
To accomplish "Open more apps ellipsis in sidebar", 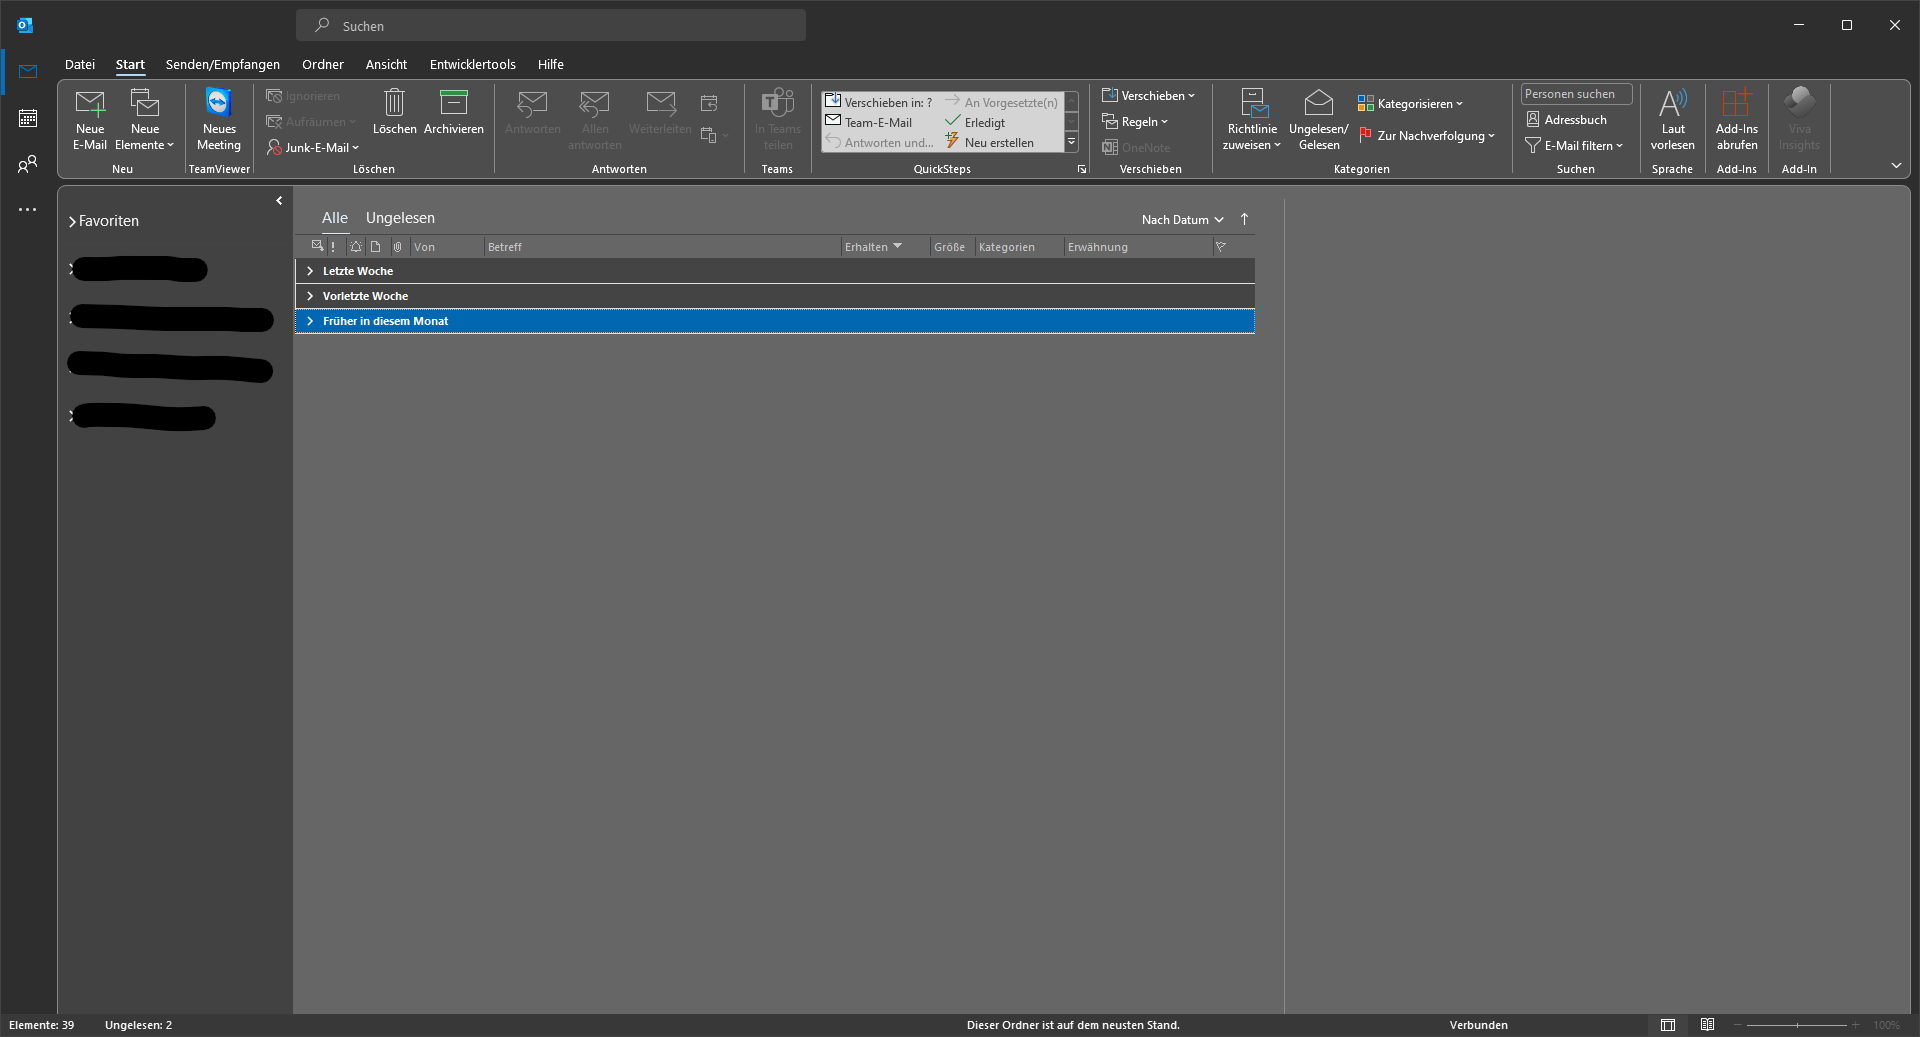I will pyautogui.click(x=28, y=210).
